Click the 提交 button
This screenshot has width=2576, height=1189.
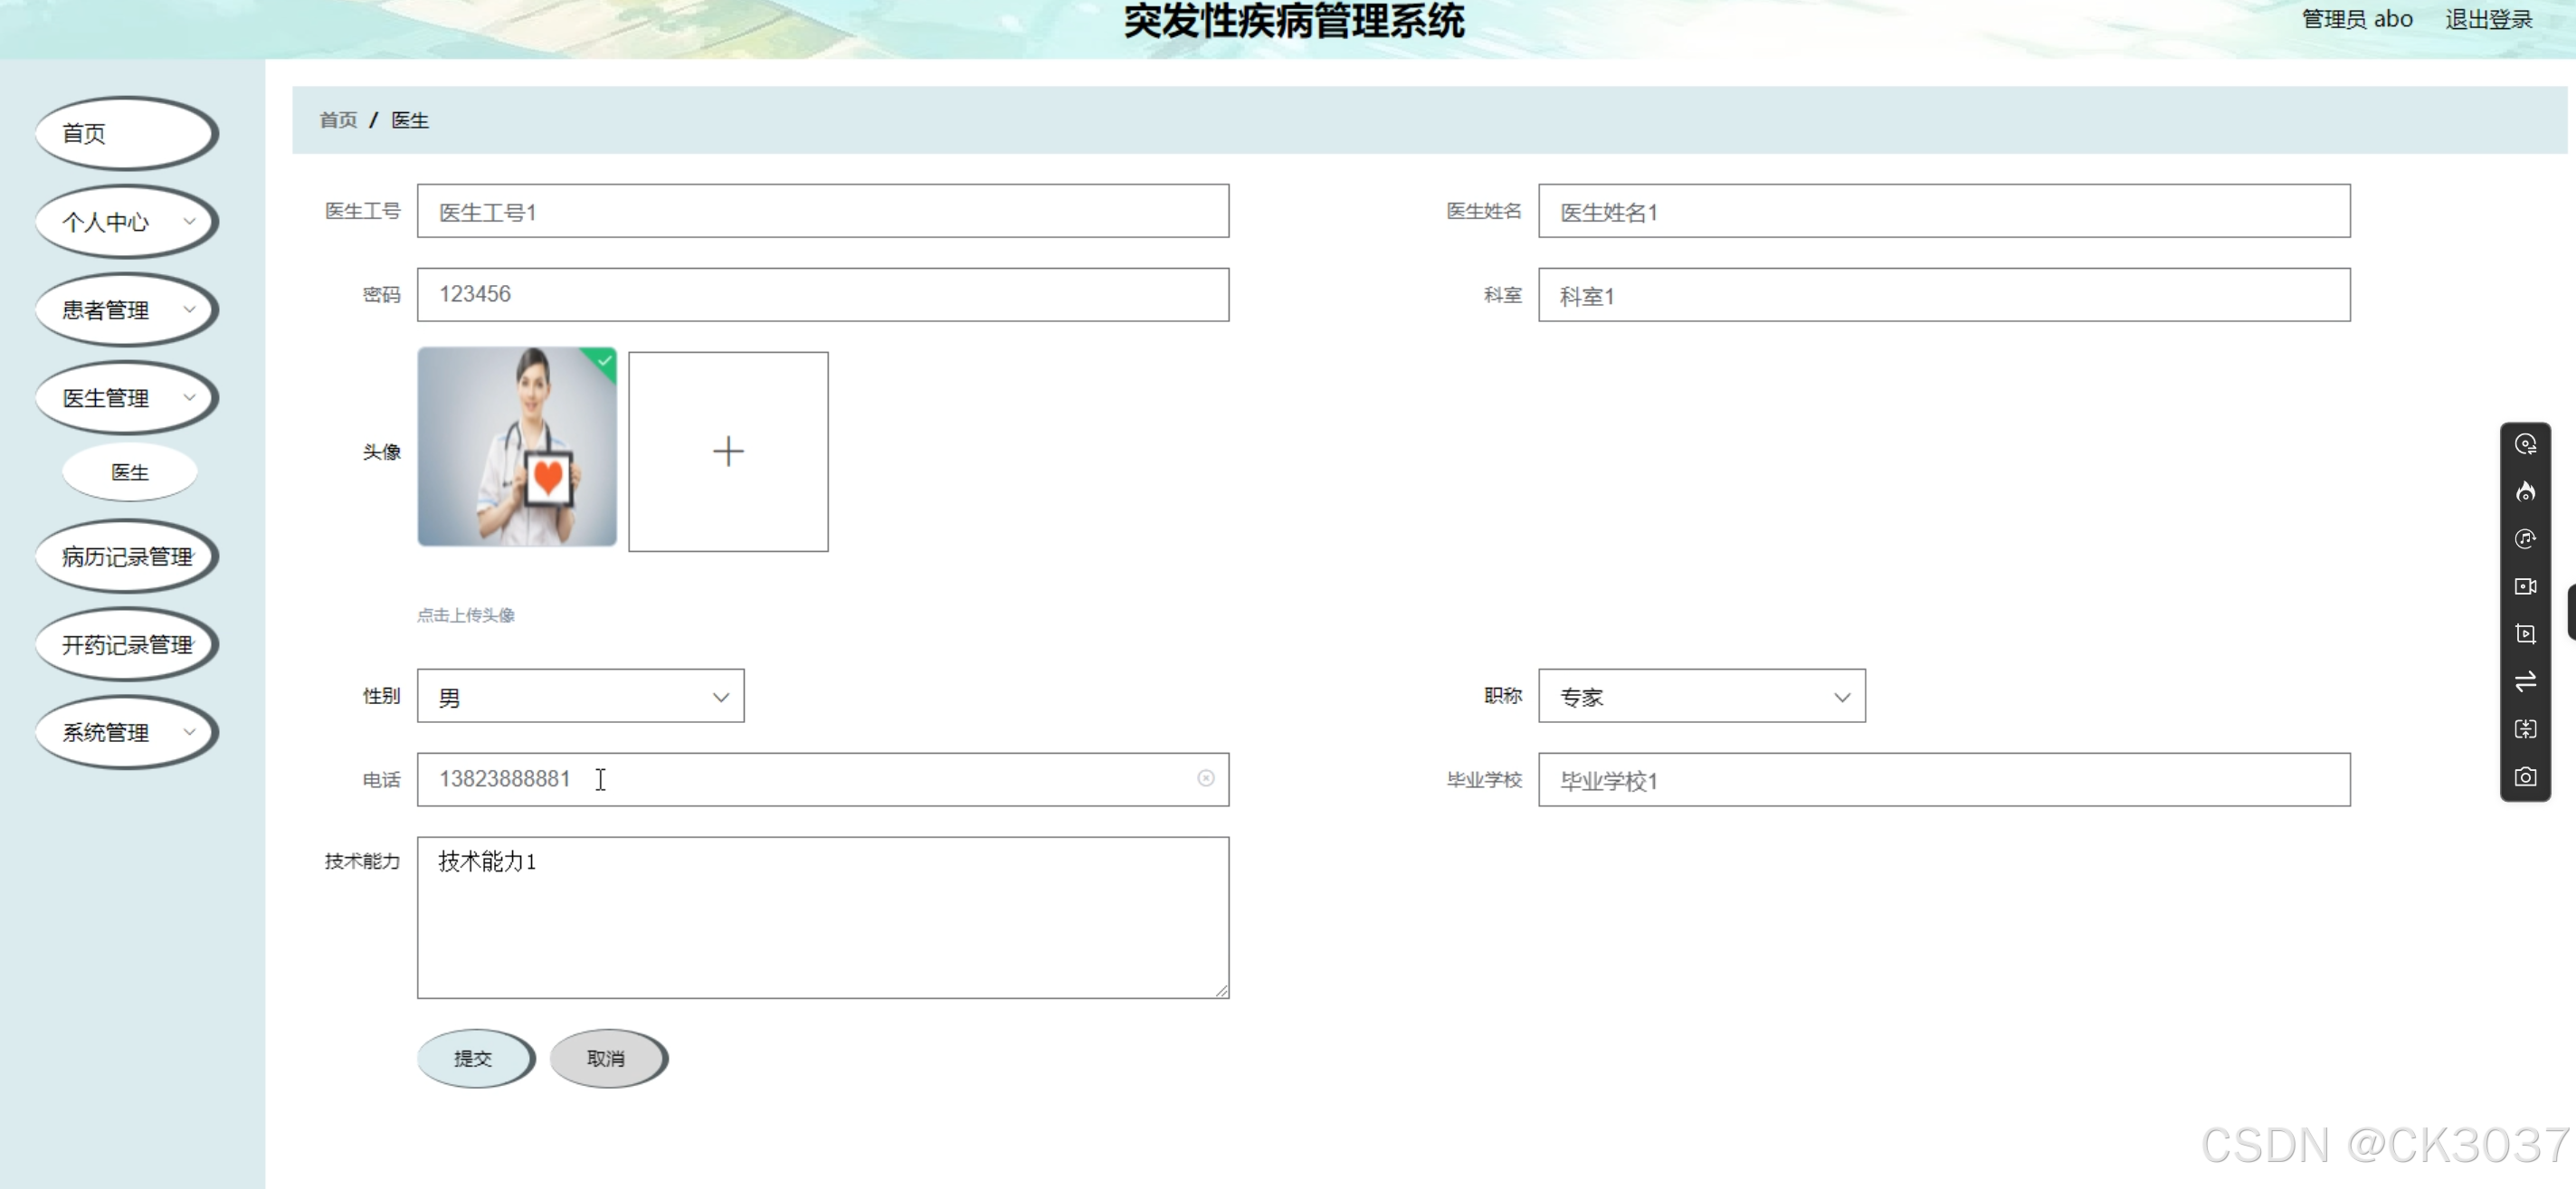coord(475,1058)
